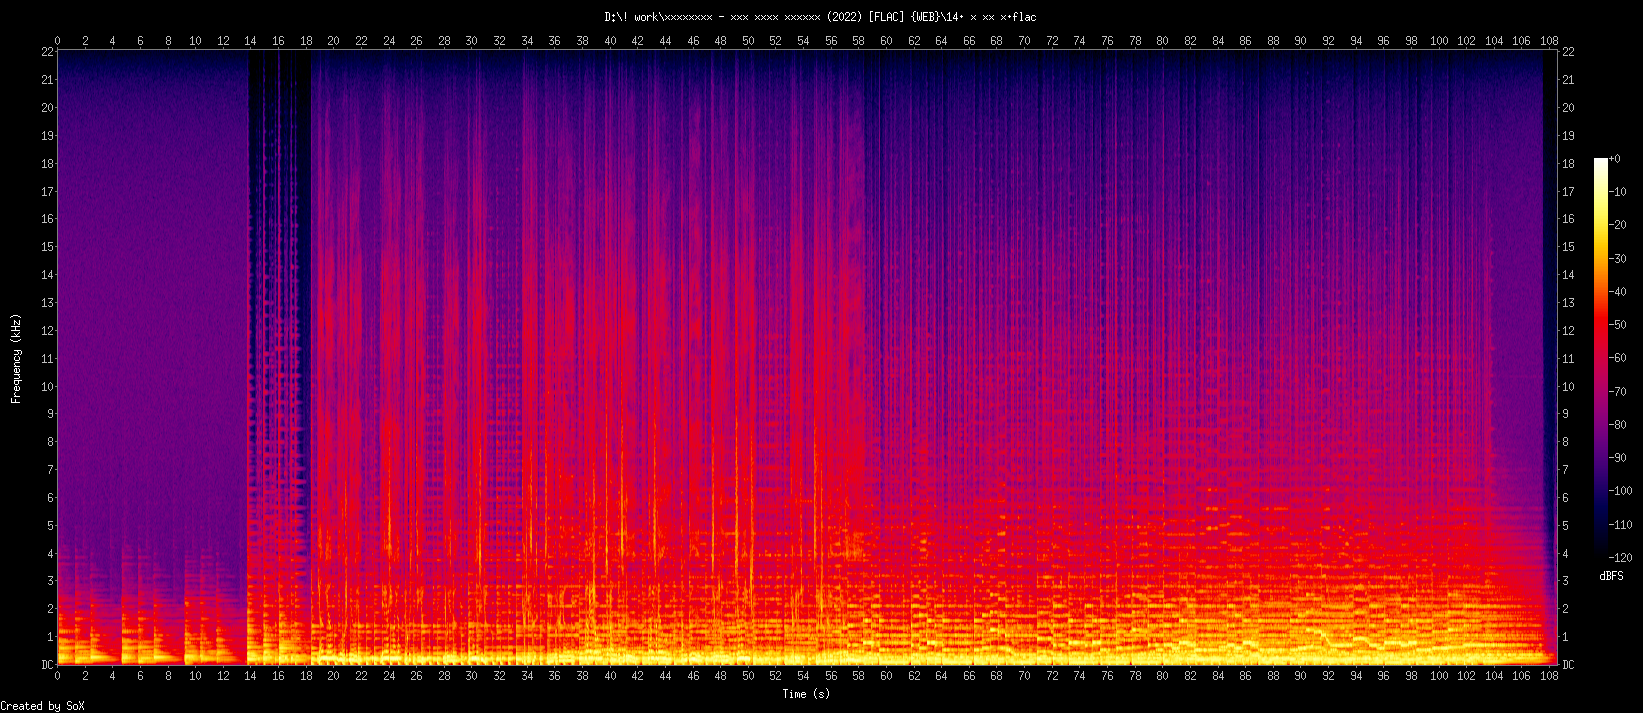Click the "dBFS" legend label

click(1611, 577)
